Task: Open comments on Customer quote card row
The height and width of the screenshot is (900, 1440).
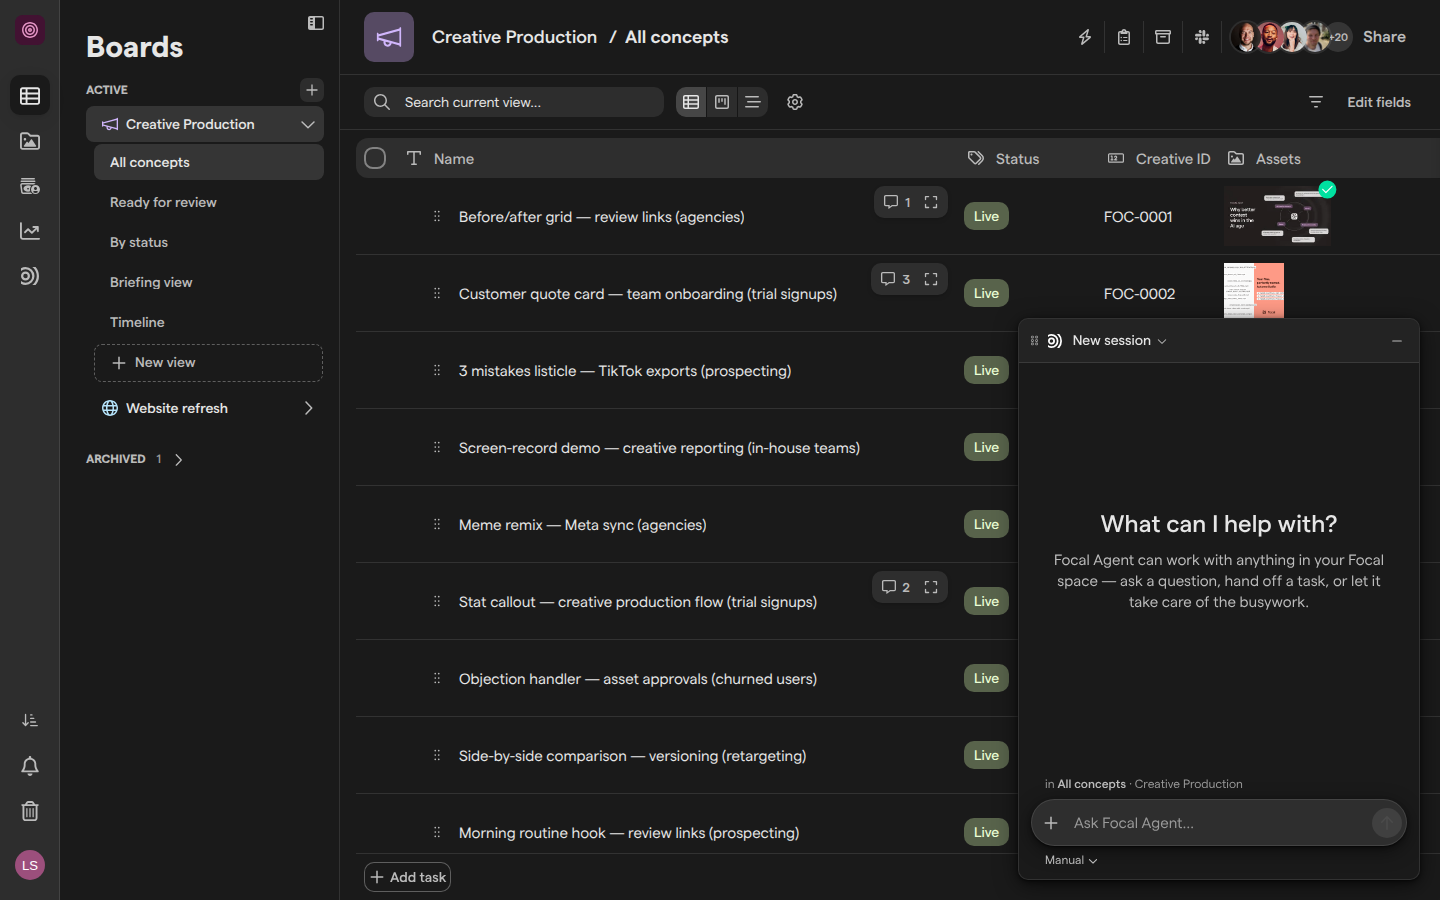Action: pyautogui.click(x=895, y=279)
